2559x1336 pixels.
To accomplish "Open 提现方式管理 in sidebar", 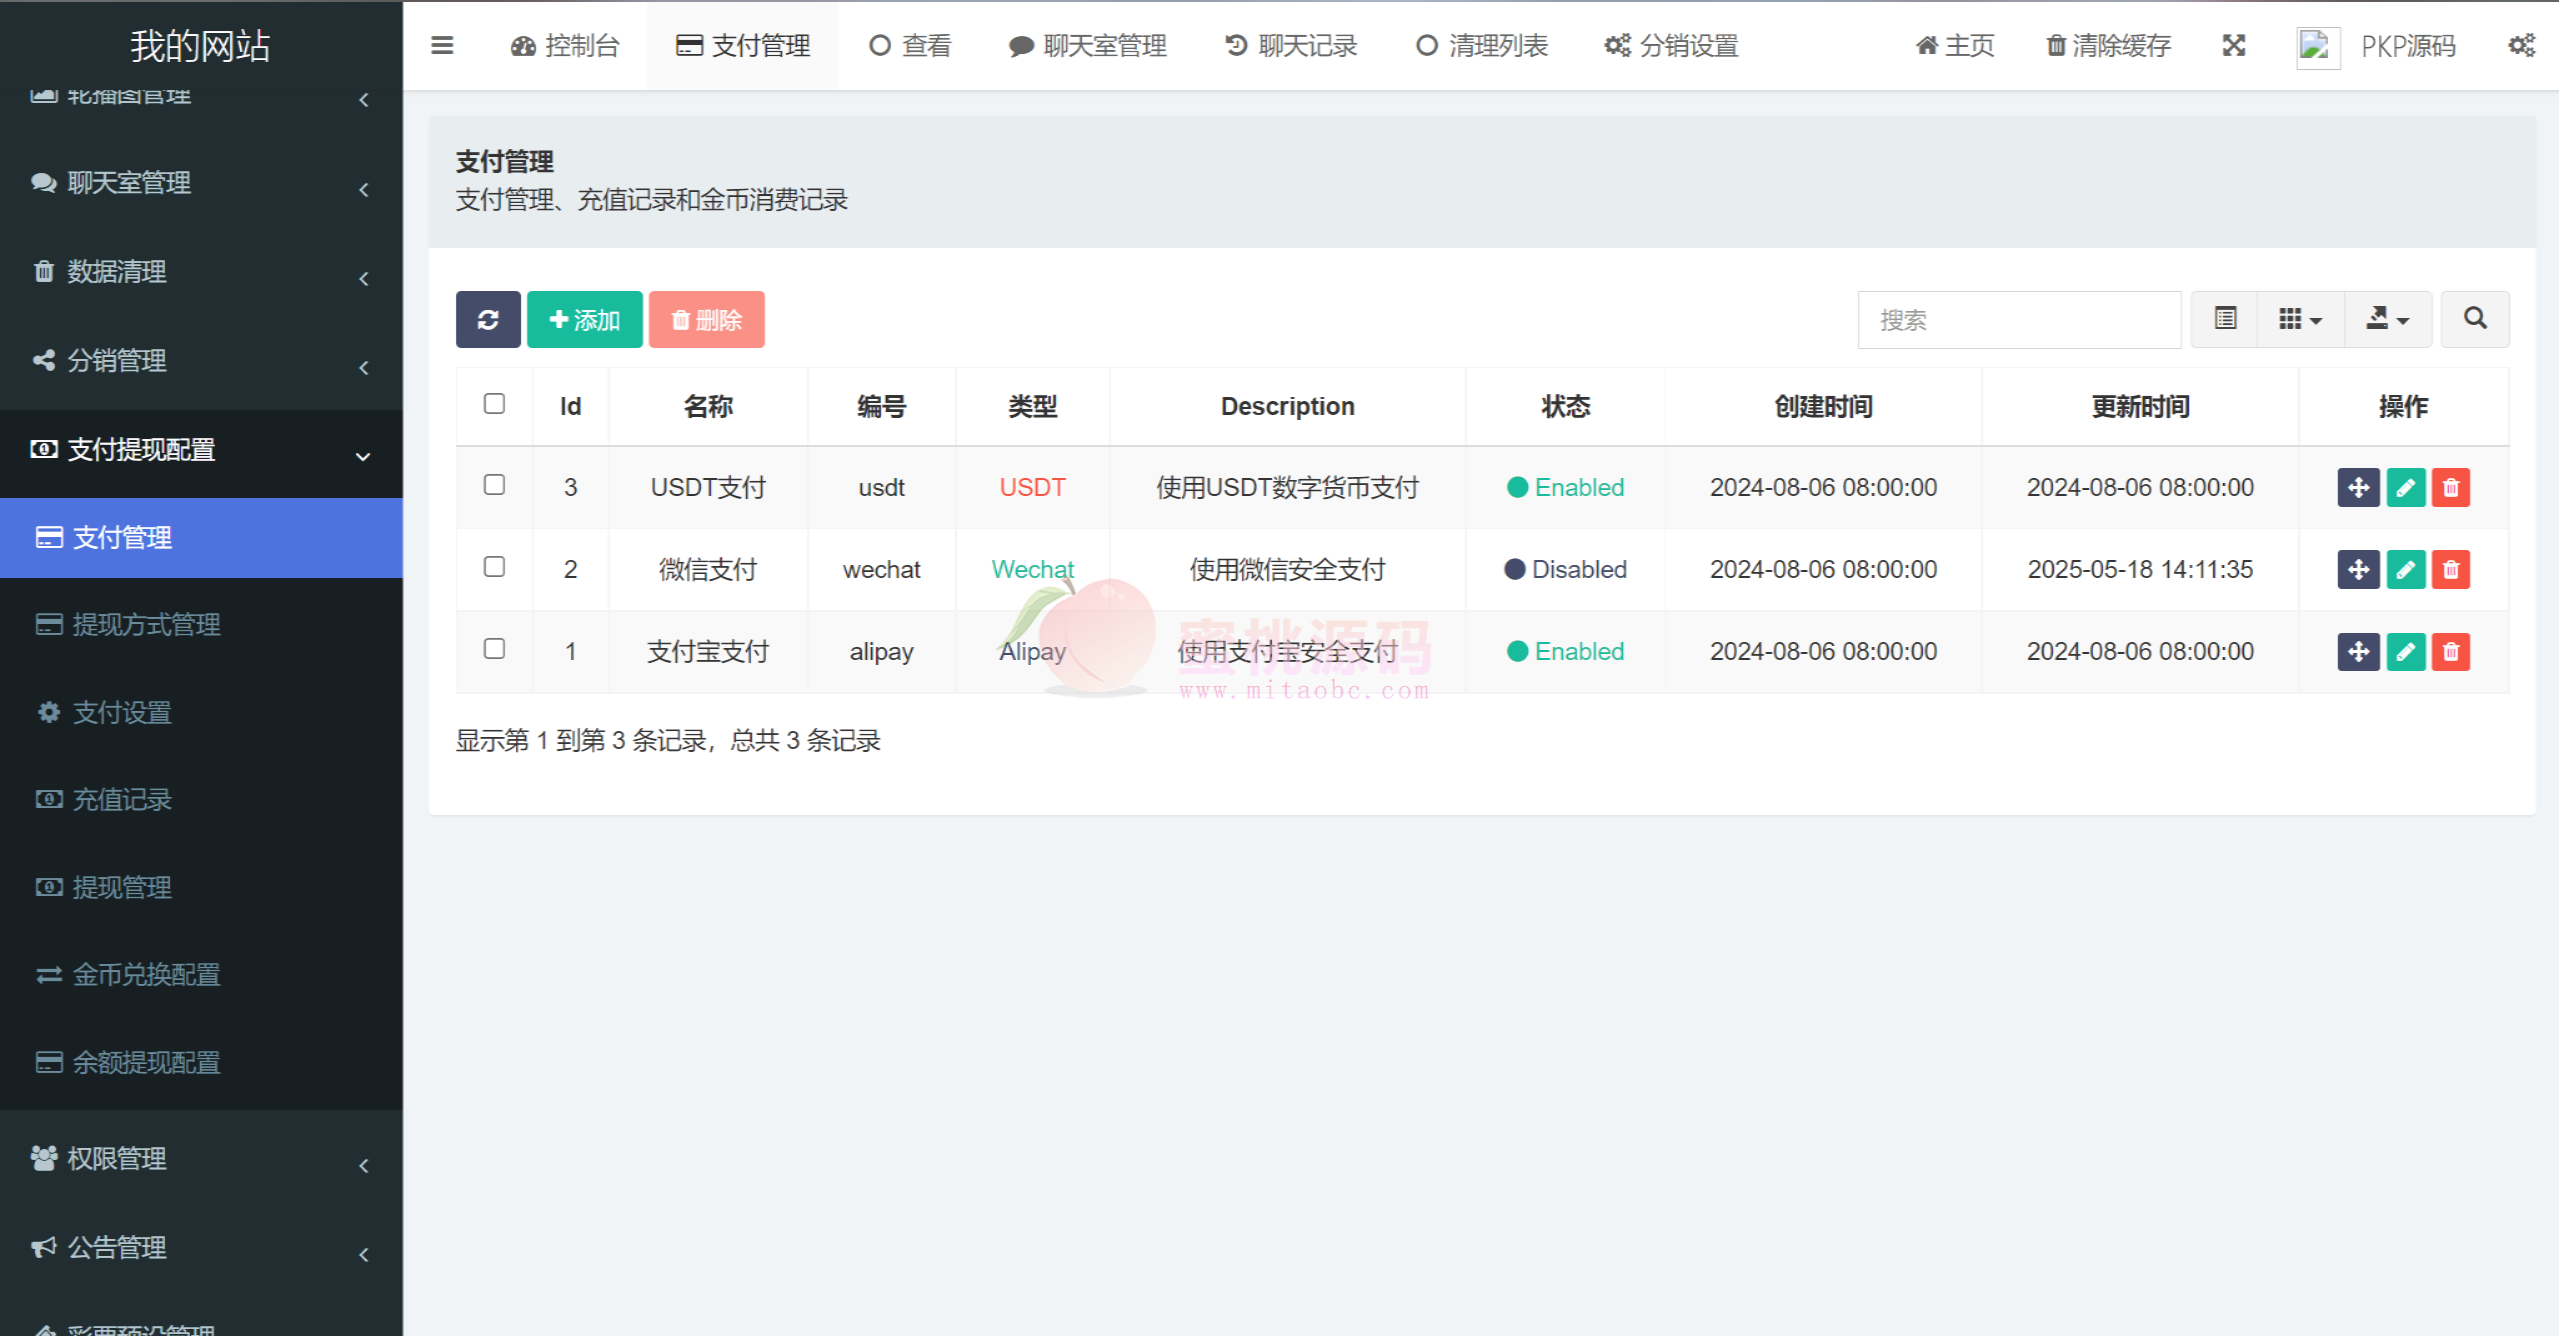I will pos(146,625).
